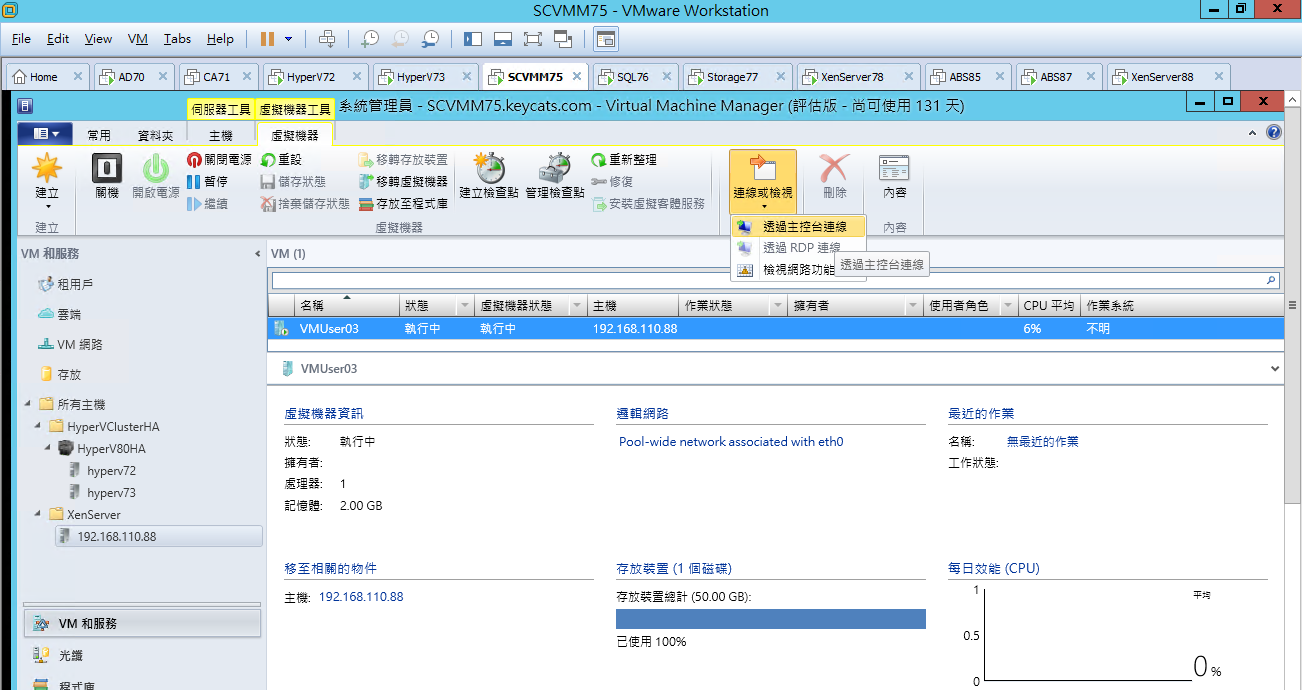Click the 關機 shutdown icon
The width and height of the screenshot is (1302, 690).
click(x=107, y=168)
